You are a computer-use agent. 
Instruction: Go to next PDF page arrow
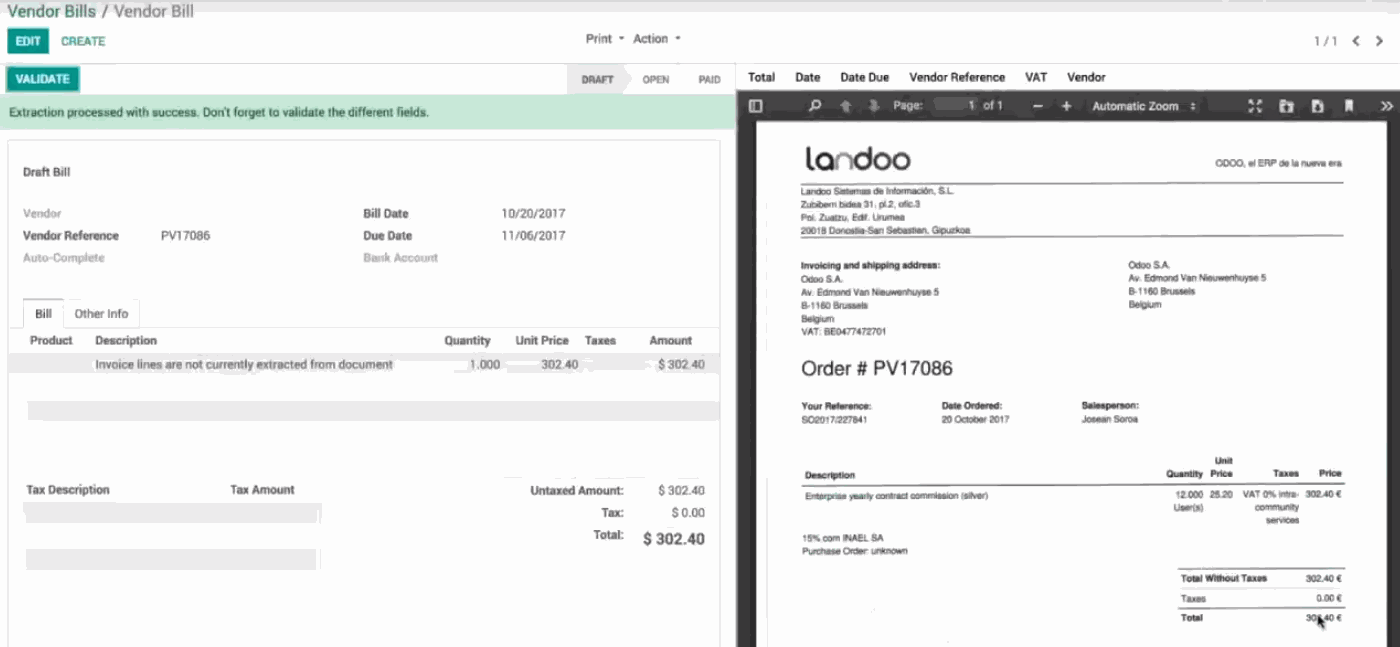coord(874,106)
